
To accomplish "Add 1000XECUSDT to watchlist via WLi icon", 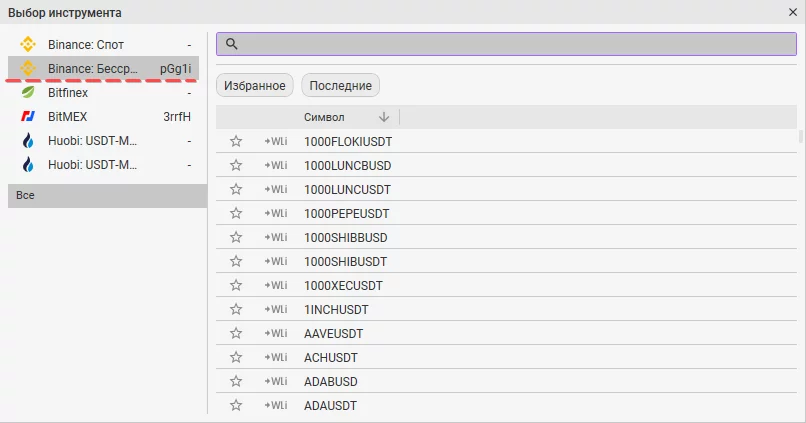I will click(x=276, y=285).
